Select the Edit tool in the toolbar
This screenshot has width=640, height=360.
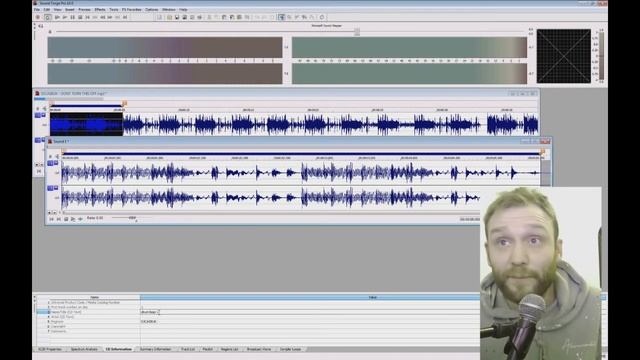point(282,17)
